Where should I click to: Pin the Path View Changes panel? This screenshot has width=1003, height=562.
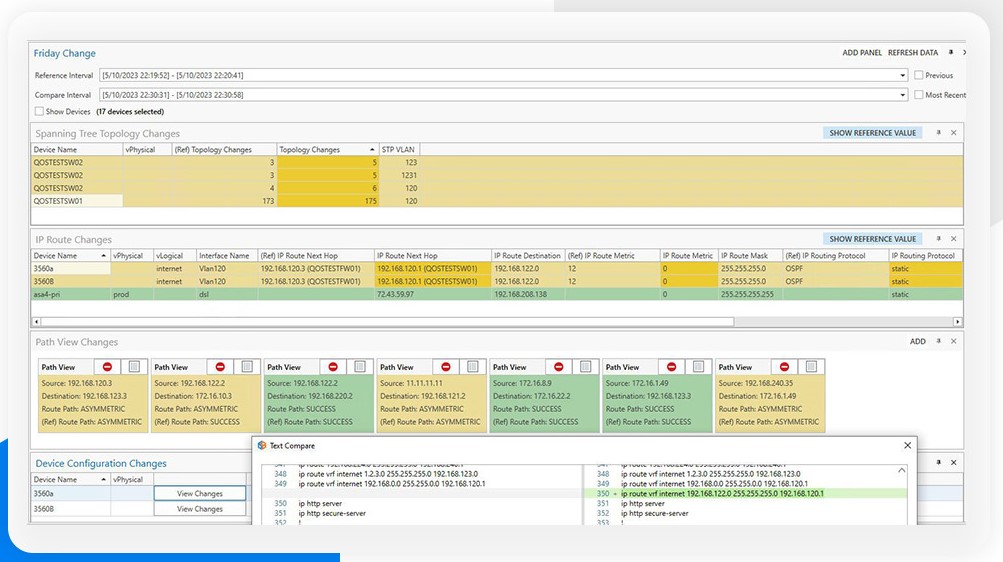pyautogui.click(x=938, y=341)
